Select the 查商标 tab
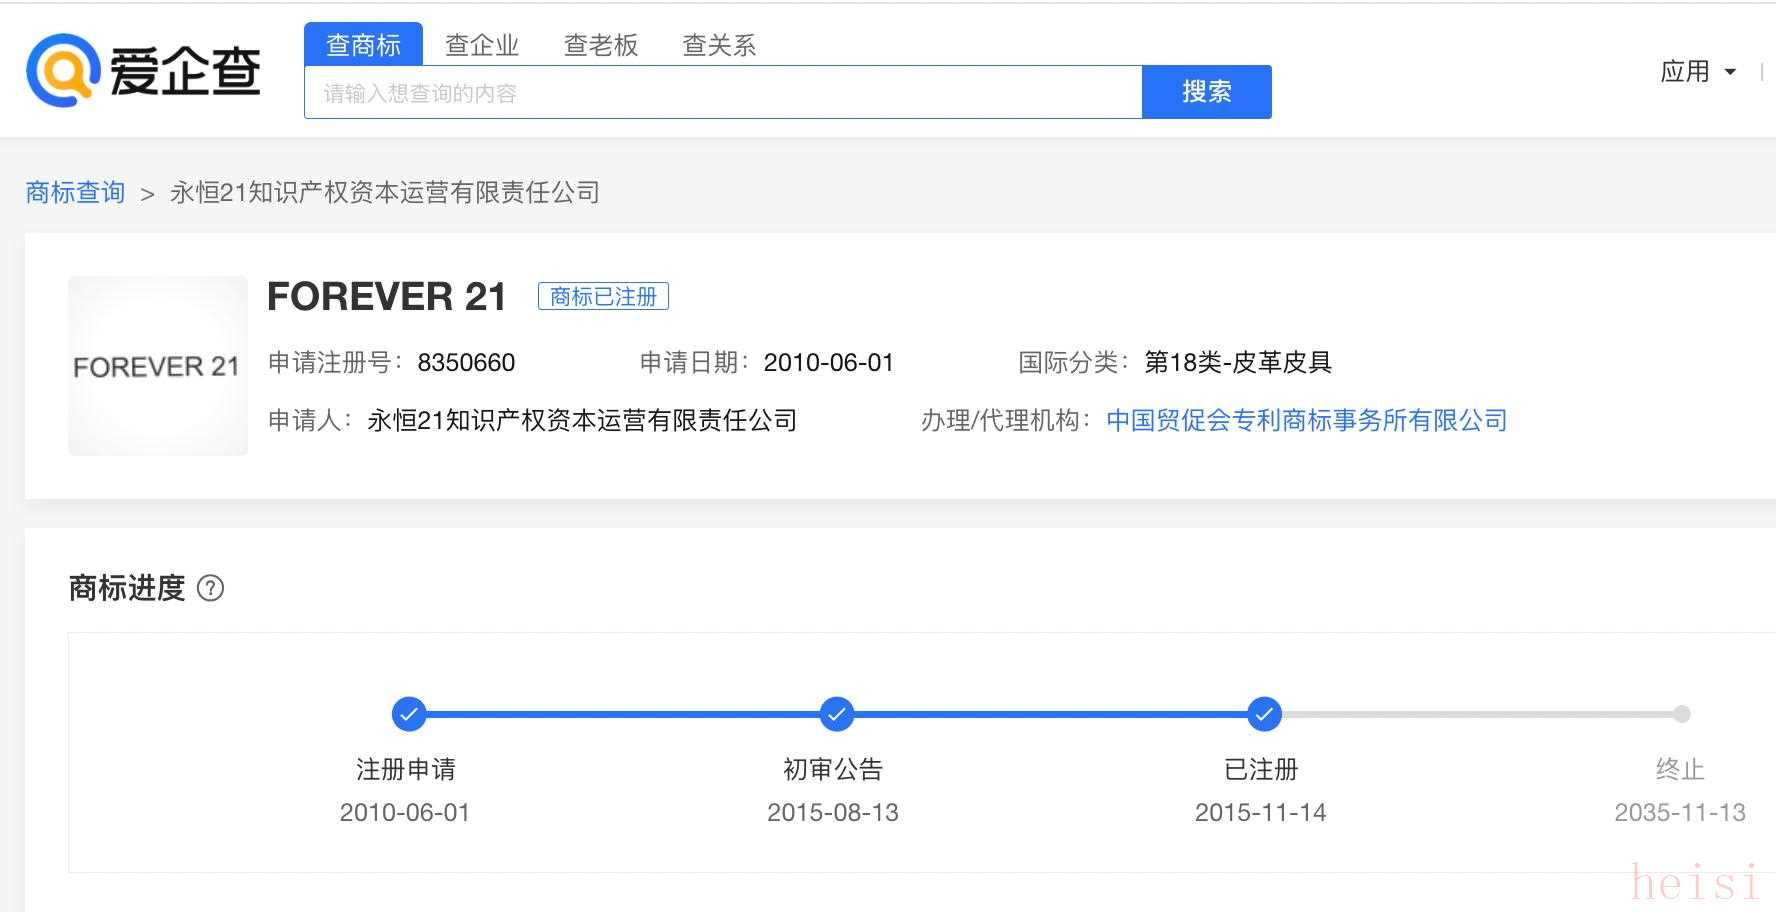 (363, 45)
